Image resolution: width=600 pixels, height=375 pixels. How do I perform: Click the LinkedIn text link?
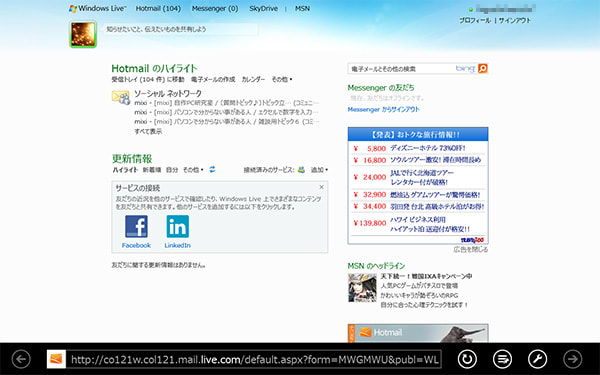point(178,245)
